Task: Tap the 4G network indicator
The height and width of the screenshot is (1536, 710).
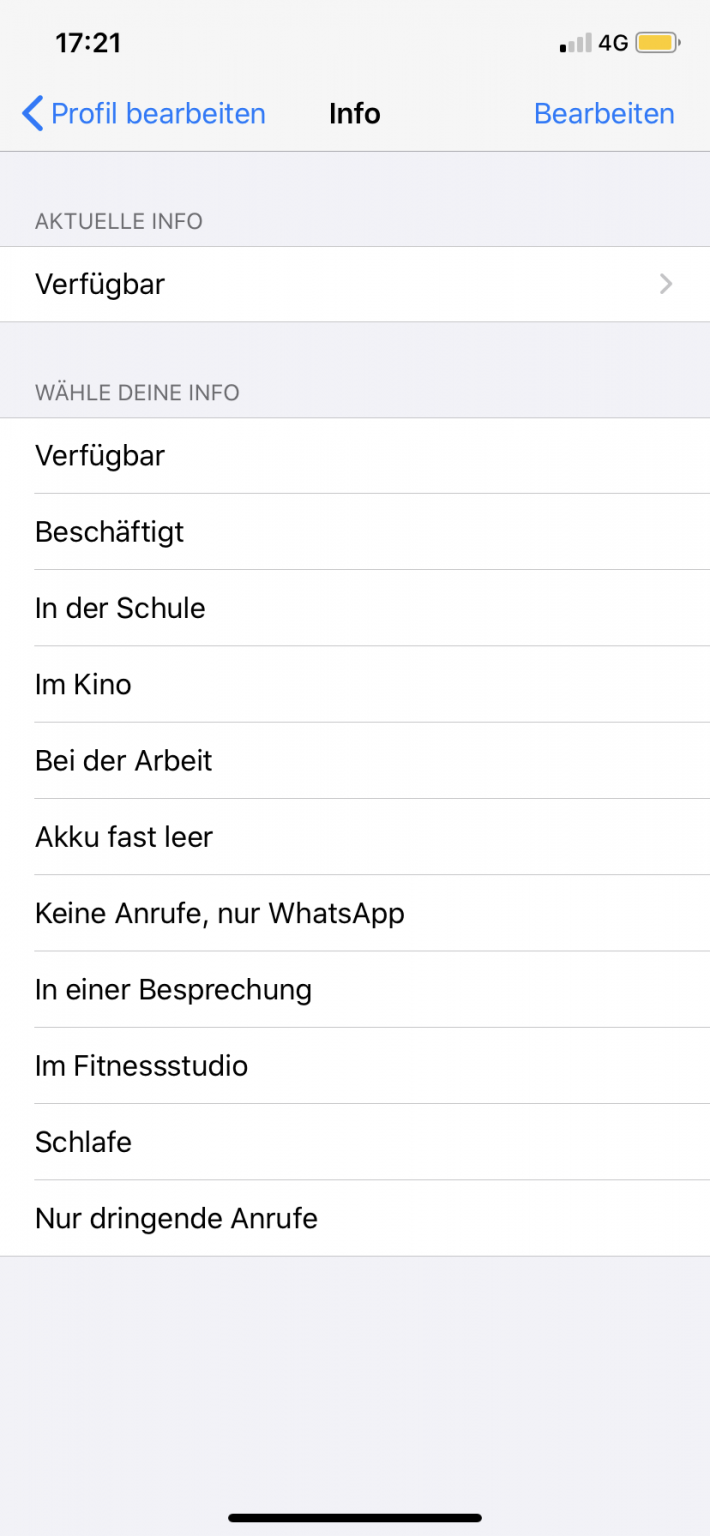Action: tap(612, 43)
